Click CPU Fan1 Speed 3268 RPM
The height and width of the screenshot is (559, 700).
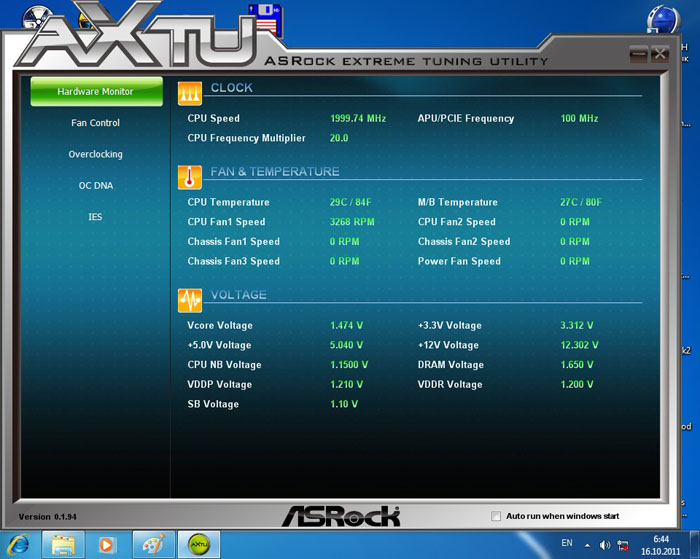pos(352,222)
